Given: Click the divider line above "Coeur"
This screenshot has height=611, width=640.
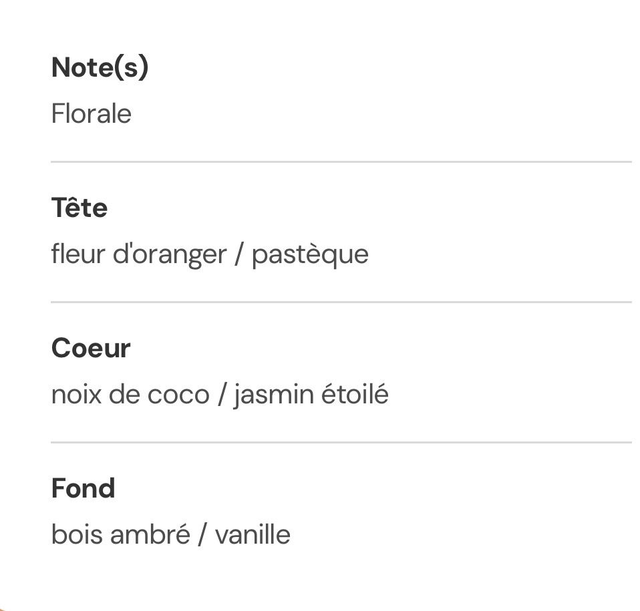Looking at the screenshot, I should click(340, 301).
